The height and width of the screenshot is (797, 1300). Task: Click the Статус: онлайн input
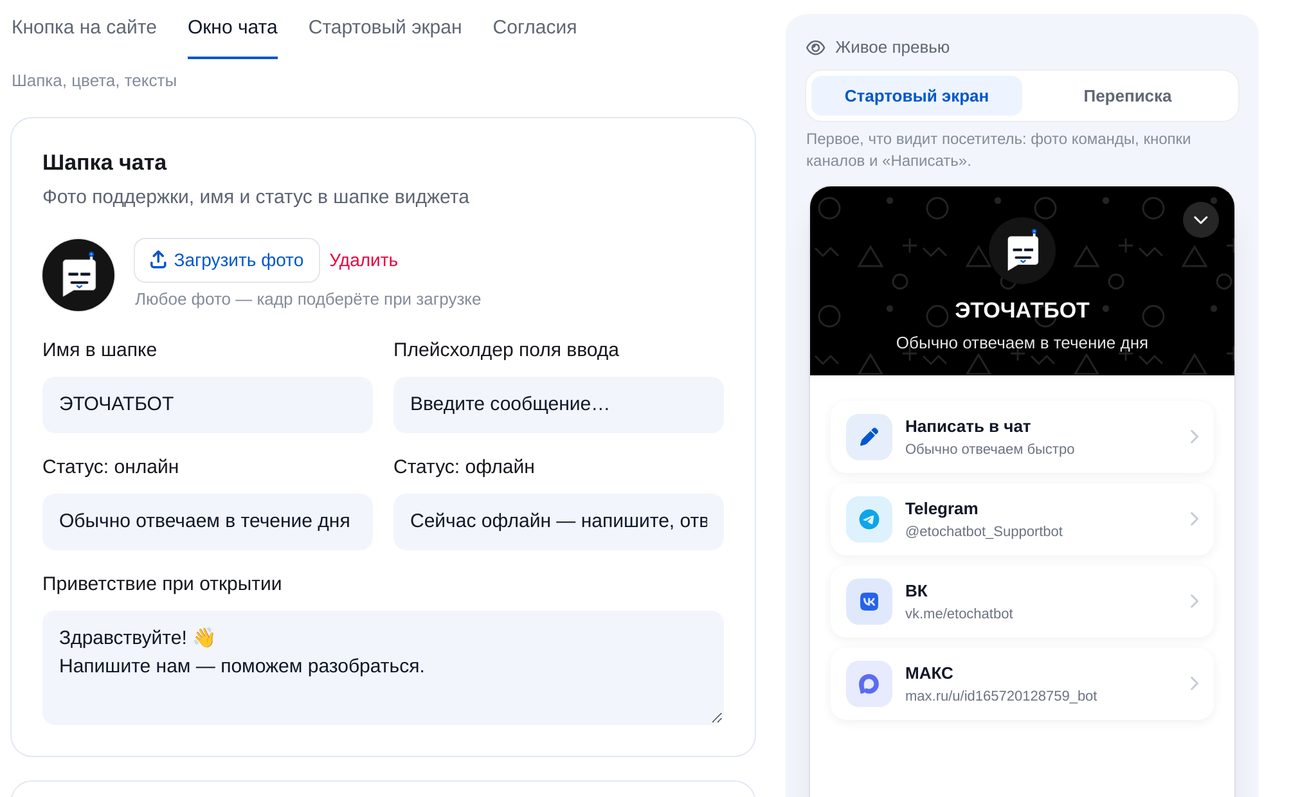[207, 522]
